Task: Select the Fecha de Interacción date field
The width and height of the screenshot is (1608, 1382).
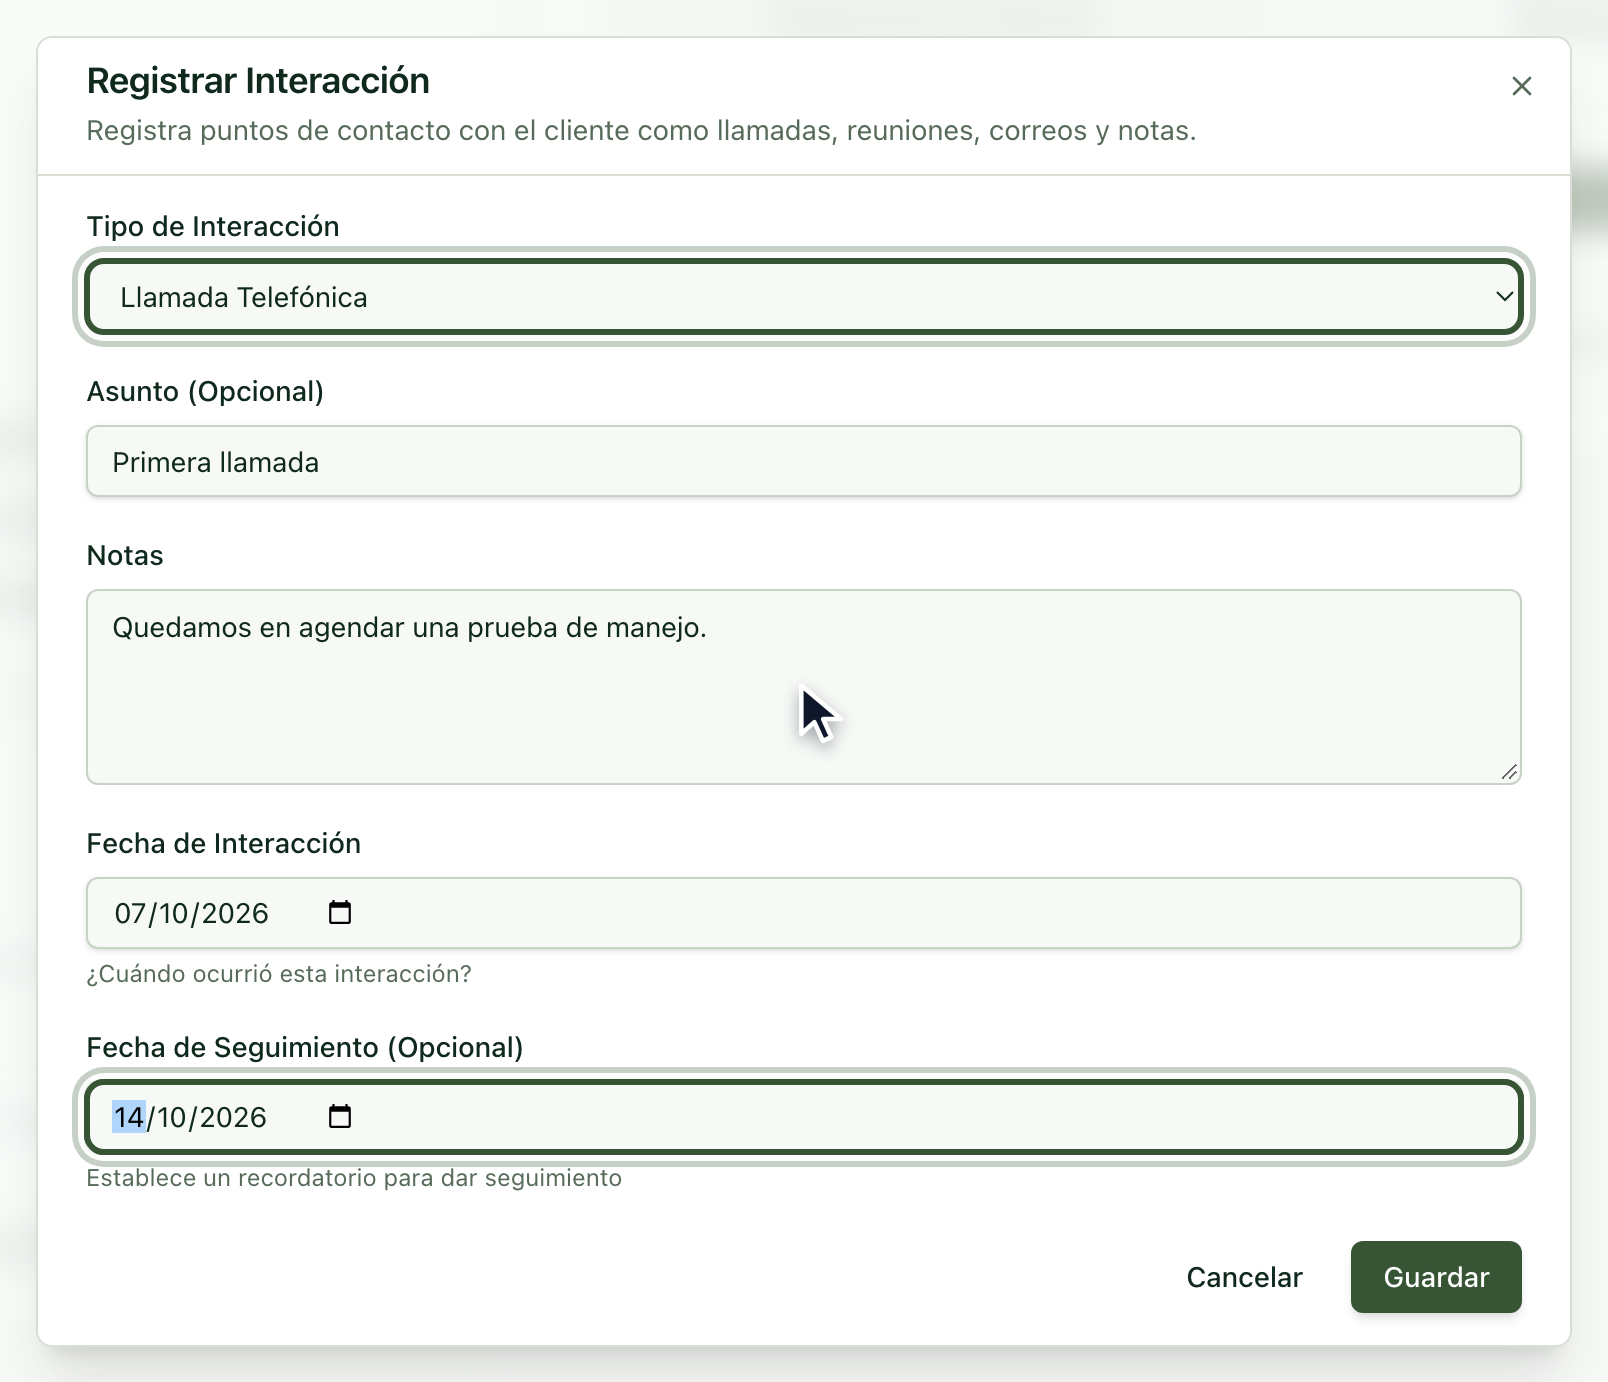Action: tap(804, 913)
